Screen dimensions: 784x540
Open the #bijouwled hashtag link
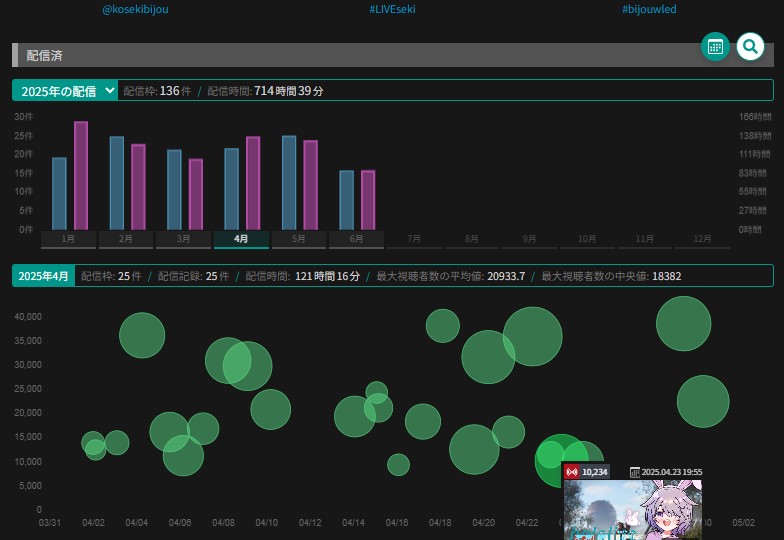[x=649, y=9]
